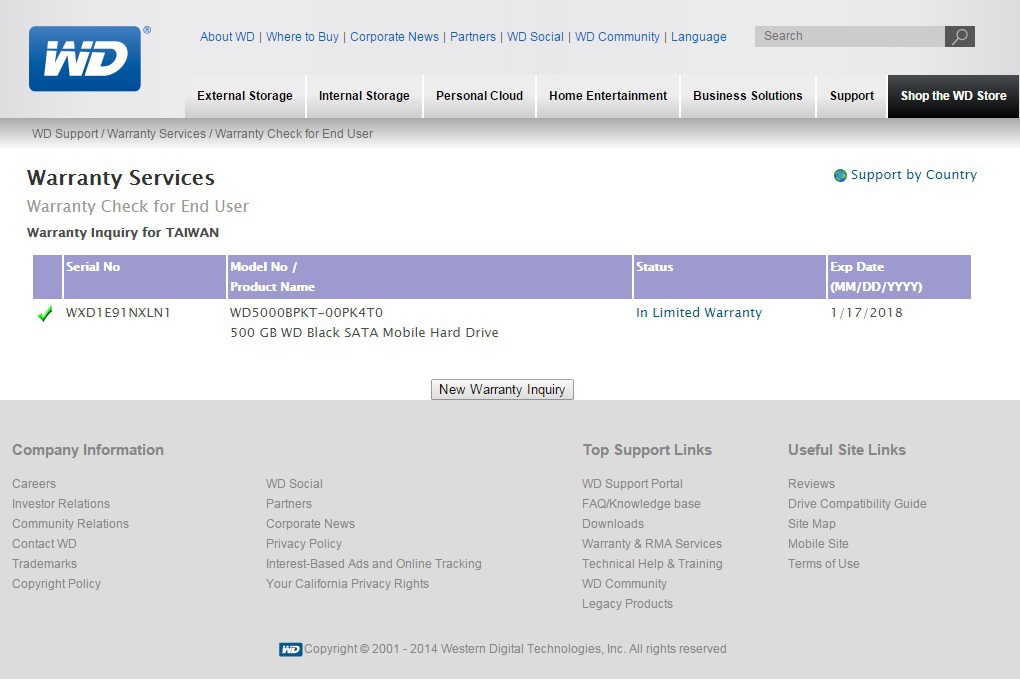Open the Copyright Policy footer link
The image size is (1020, 682).
click(57, 584)
